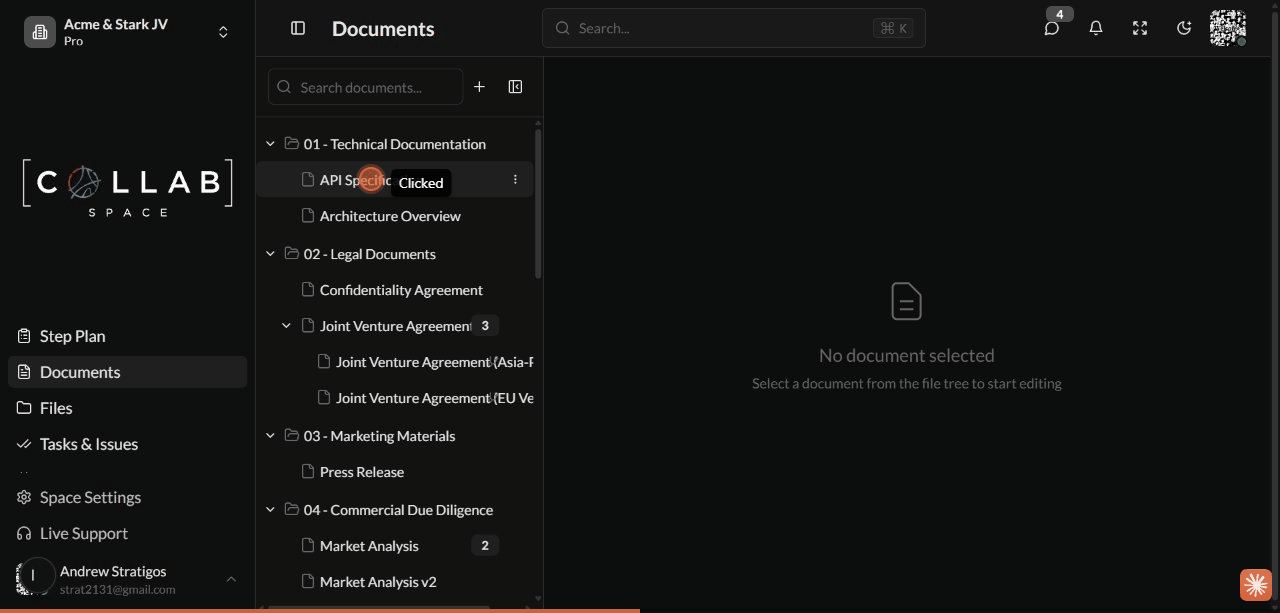Collapse the Andrew Stratigos account section
This screenshot has height=613, width=1280.
click(x=231, y=579)
